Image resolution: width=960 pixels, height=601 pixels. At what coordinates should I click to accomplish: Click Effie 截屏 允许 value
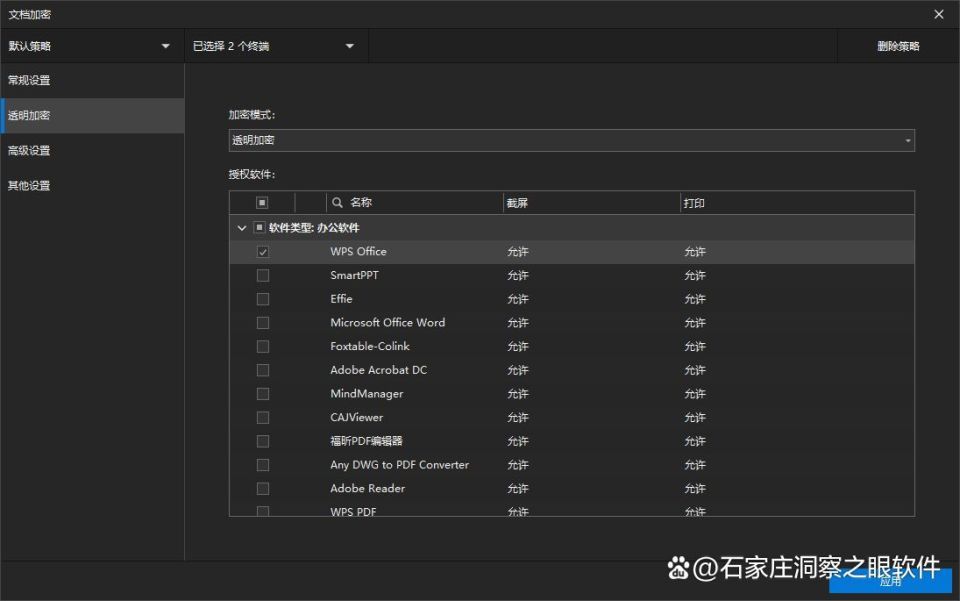(x=517, y=299)
